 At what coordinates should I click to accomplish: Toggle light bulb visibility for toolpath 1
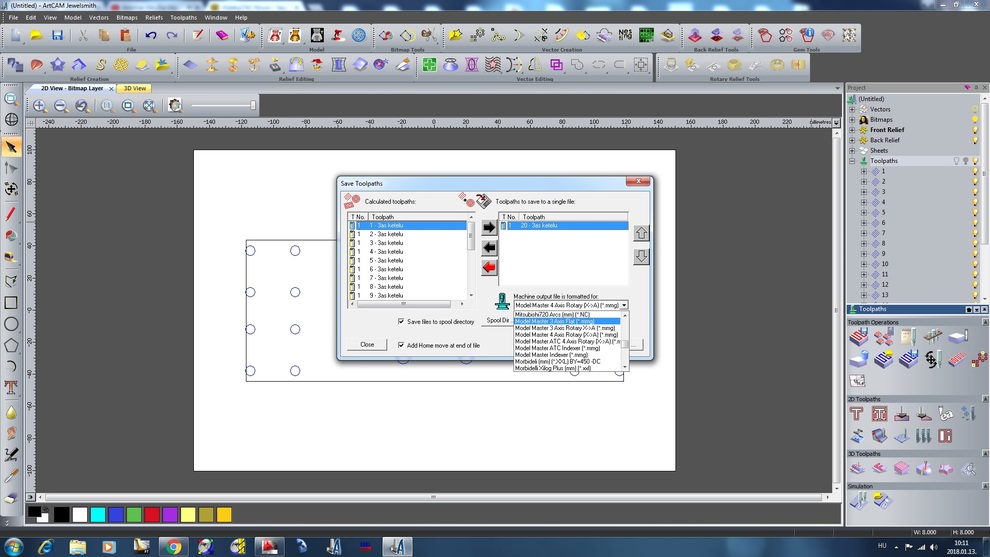click(x=975, y=171)
